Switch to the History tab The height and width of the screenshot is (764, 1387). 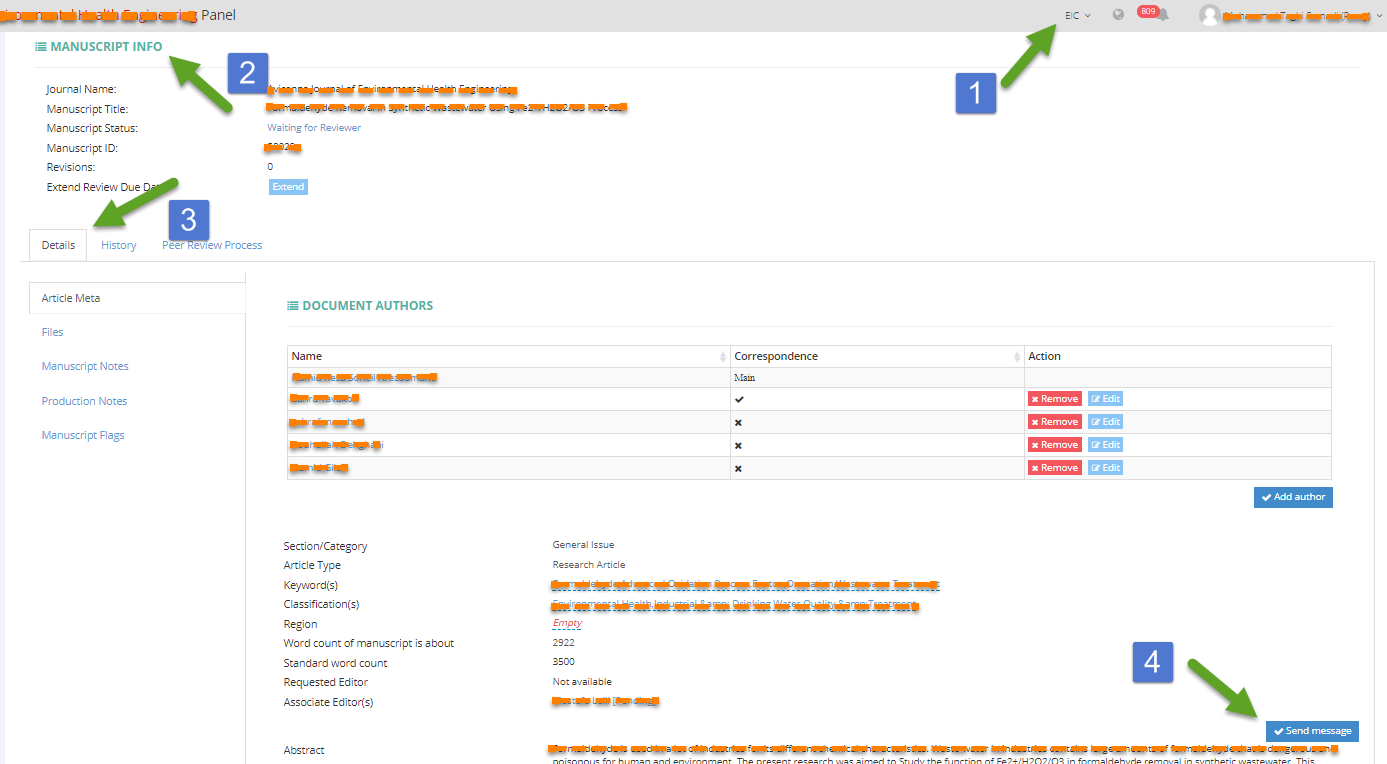click(x=119, y=245)
